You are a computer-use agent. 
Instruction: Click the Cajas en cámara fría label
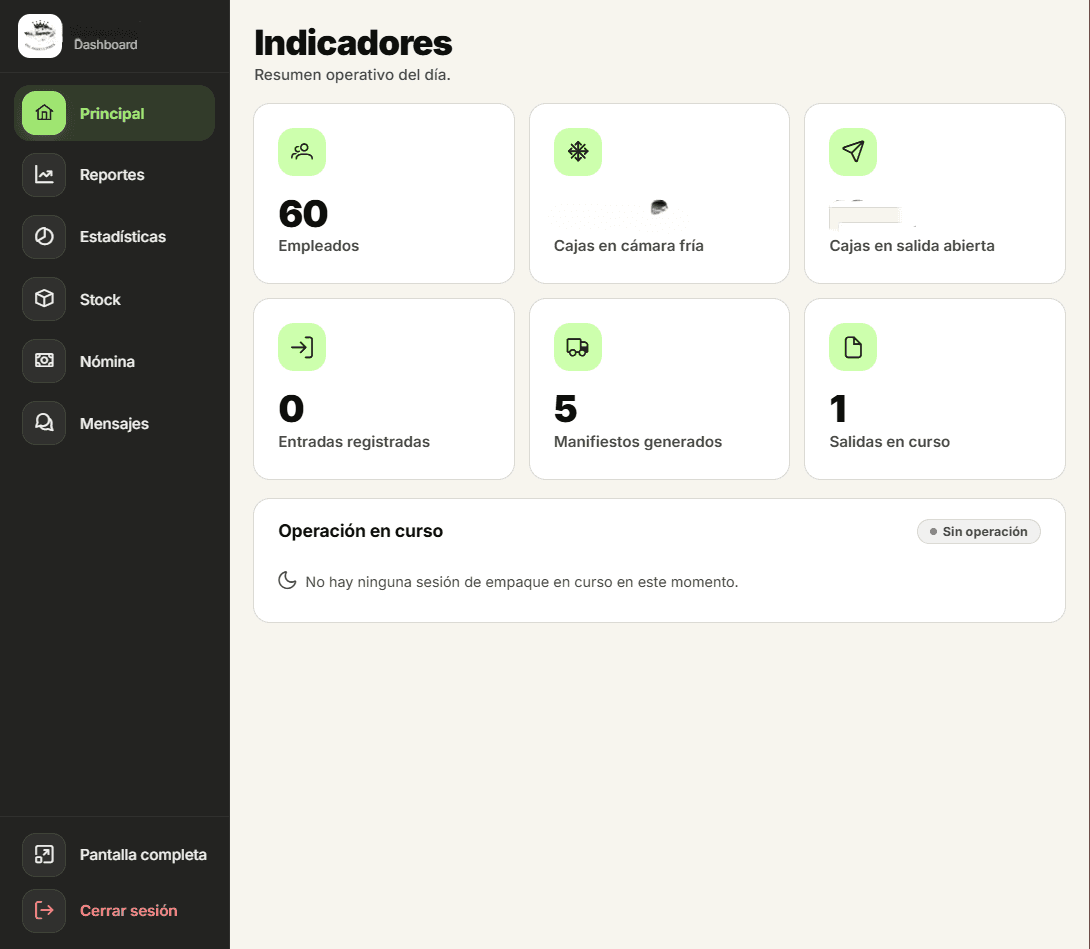point(628,245)
